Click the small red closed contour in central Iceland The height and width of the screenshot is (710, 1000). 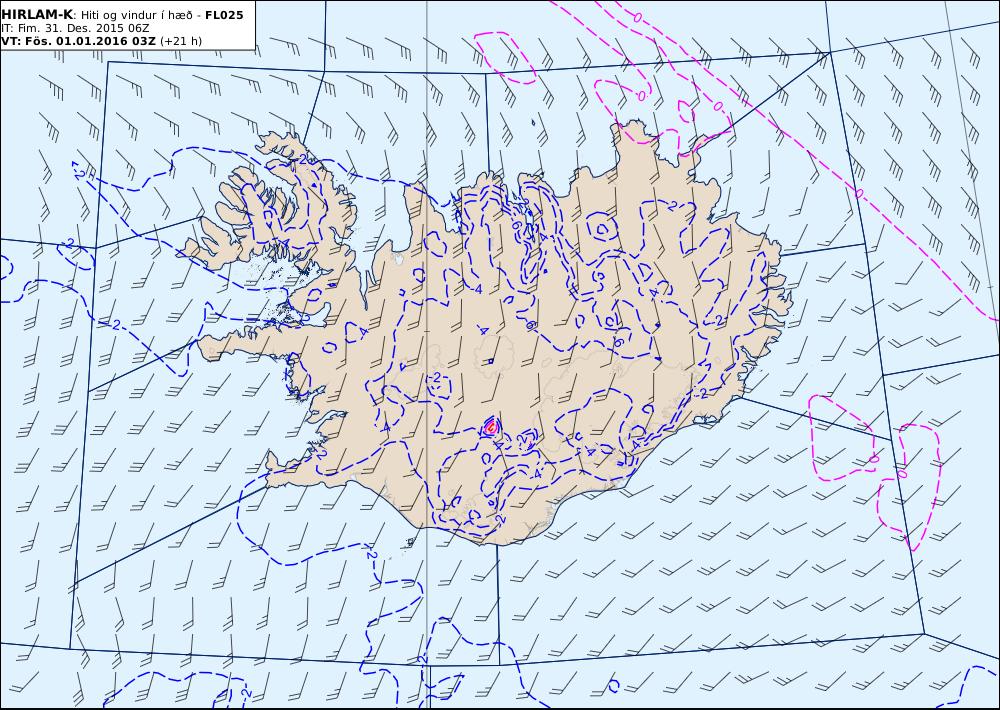click(490, 427)
